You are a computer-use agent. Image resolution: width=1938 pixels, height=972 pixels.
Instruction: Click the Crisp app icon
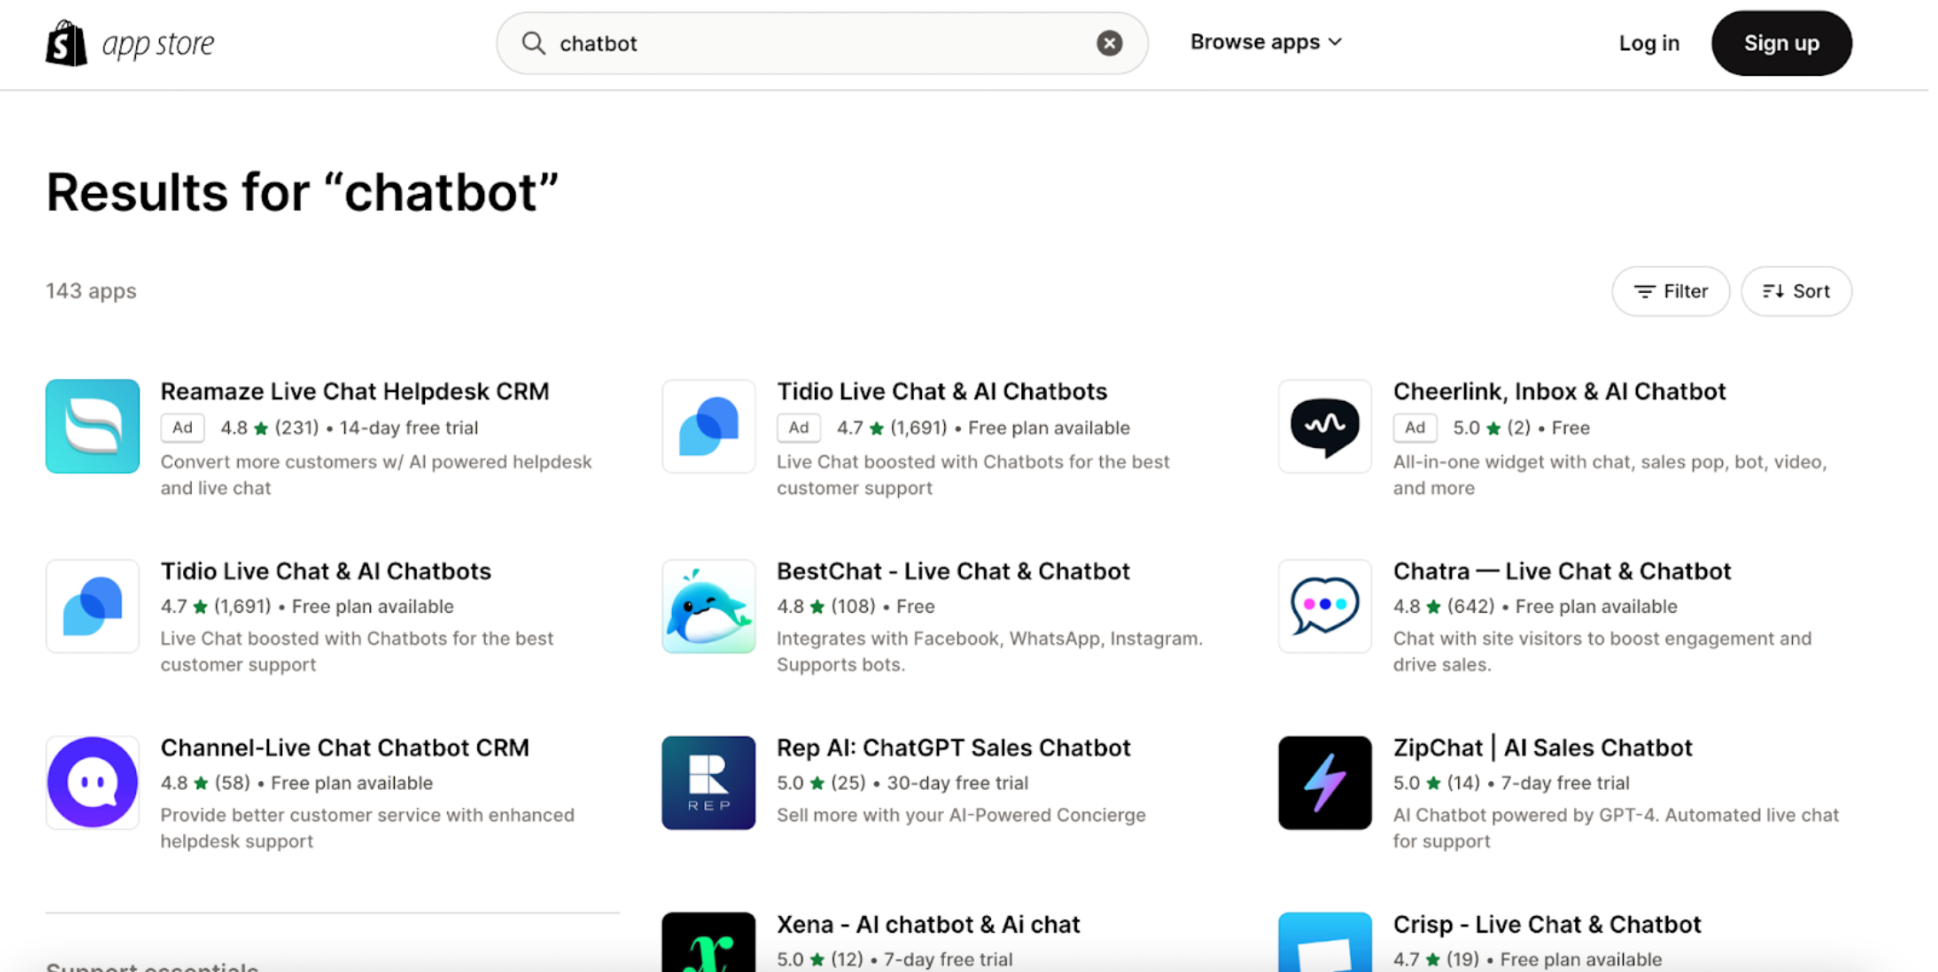coord(1325,942)
